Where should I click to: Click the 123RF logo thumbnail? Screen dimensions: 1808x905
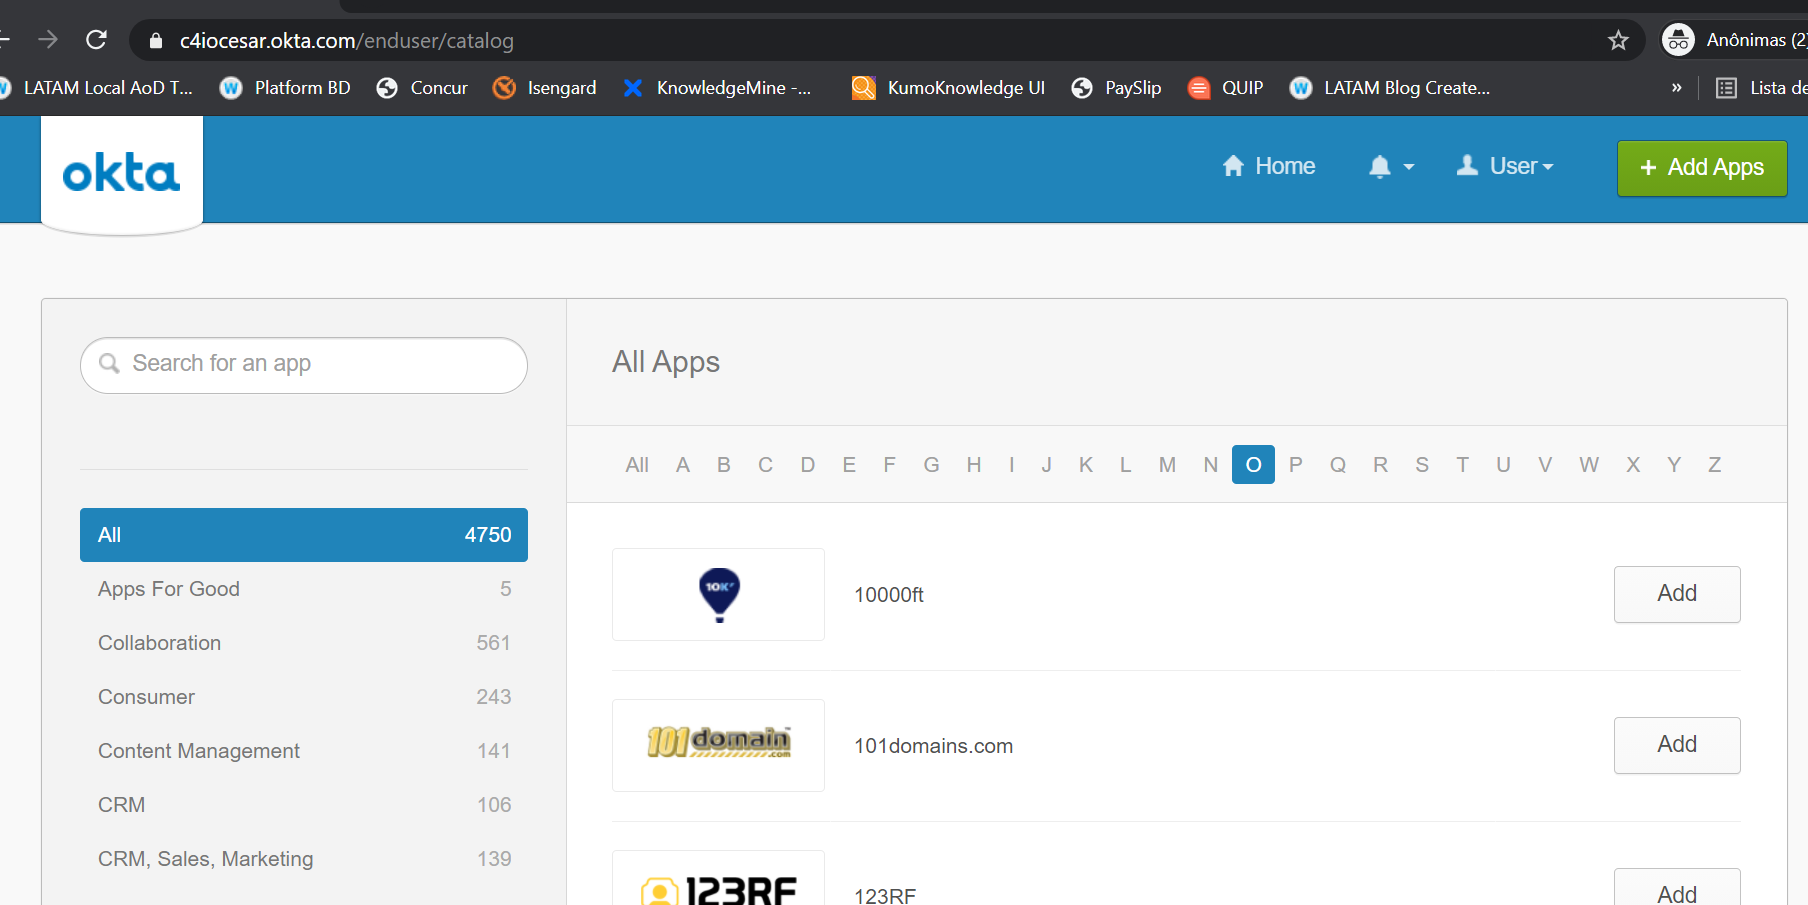[719, 878]
